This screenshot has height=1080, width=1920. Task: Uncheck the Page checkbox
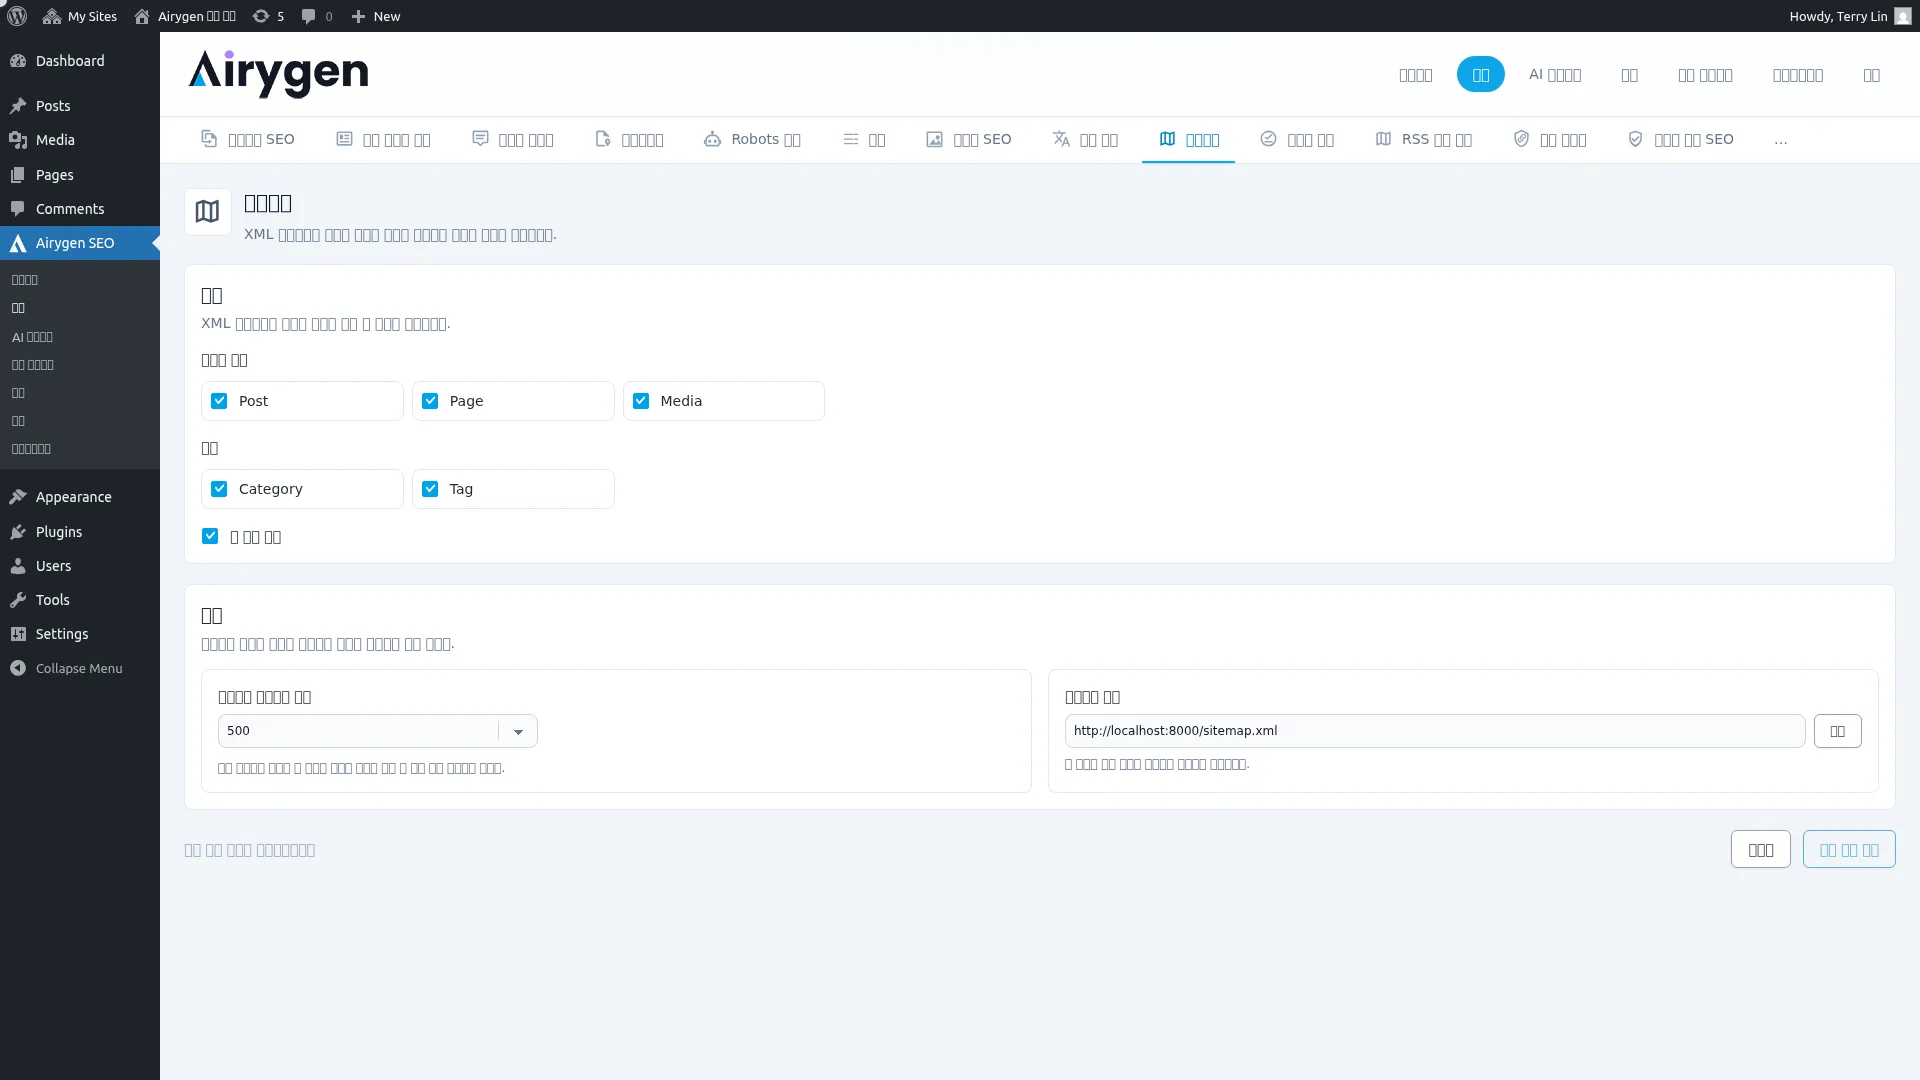pos(430,401)
